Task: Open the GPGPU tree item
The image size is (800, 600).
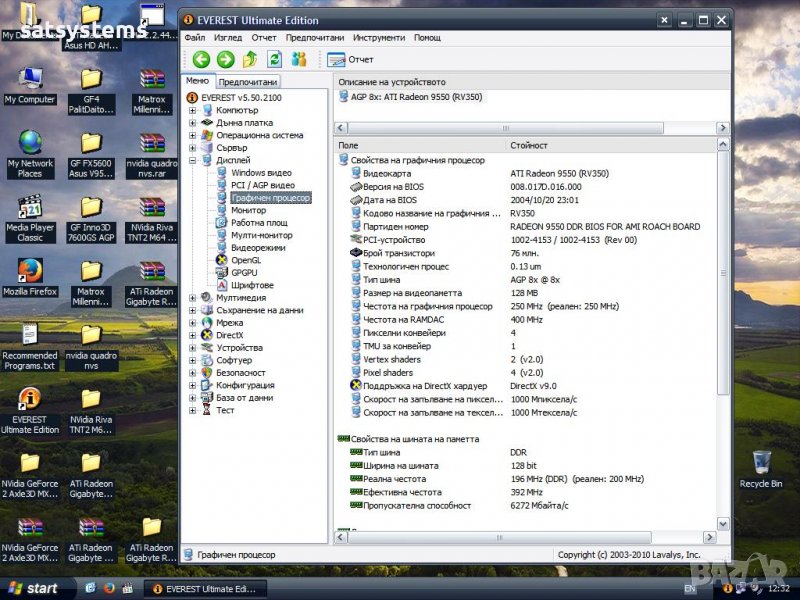Action: pyautogui.click(x=244, y=272)
